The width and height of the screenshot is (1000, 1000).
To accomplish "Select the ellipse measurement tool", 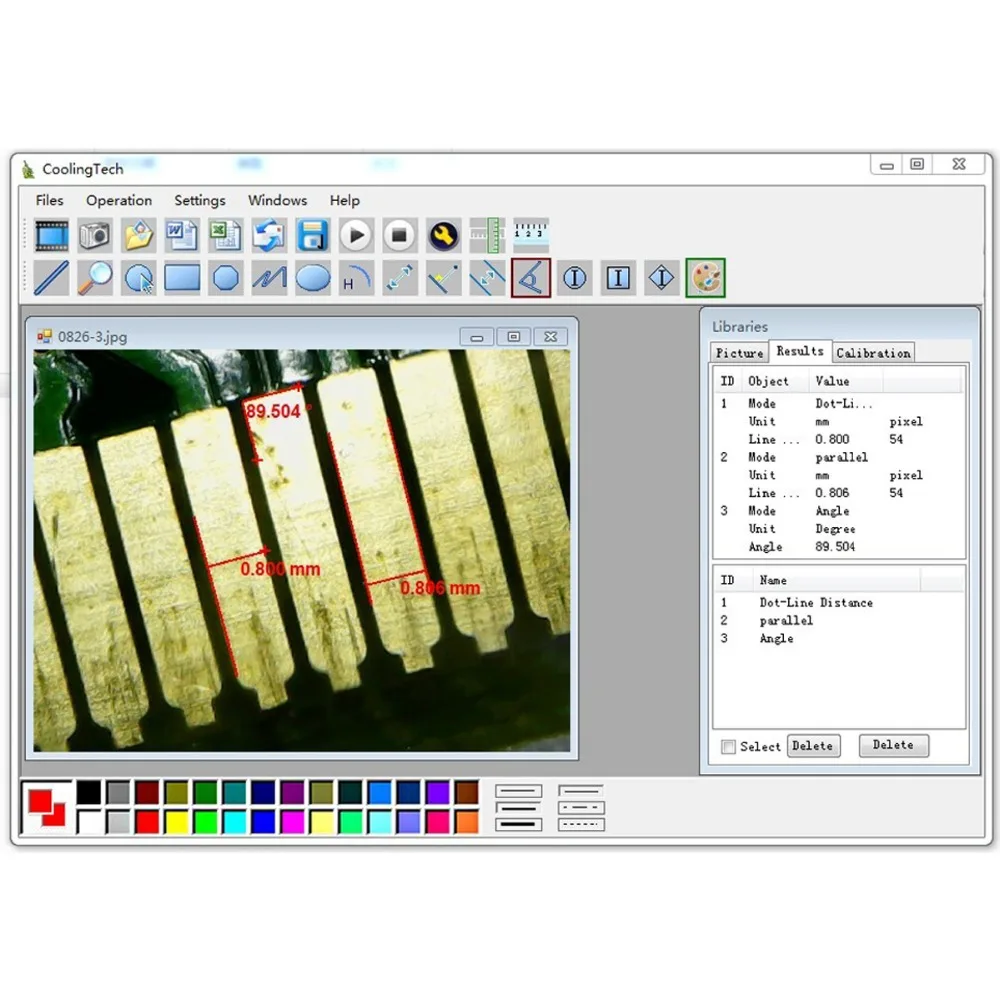I will tap(312, 278).
